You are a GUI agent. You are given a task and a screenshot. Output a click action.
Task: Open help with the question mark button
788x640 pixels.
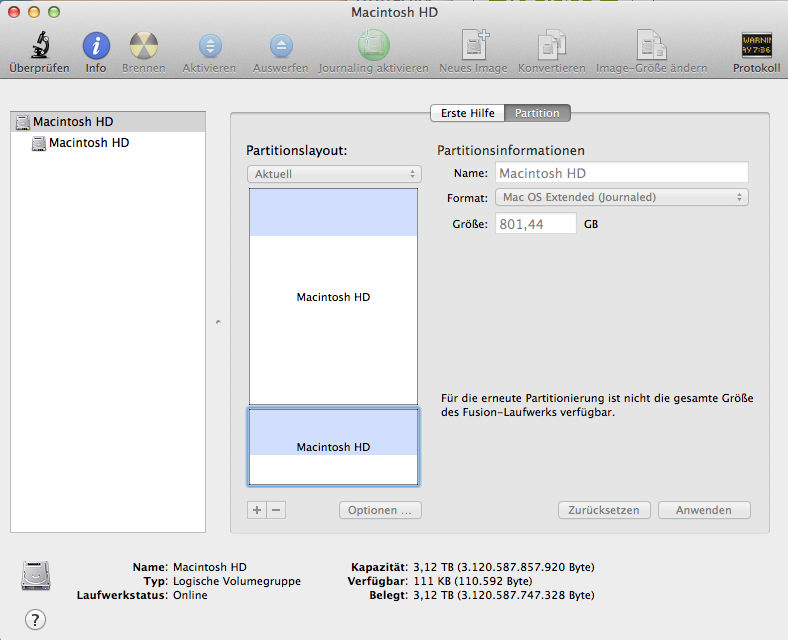[x=35, y=619]
